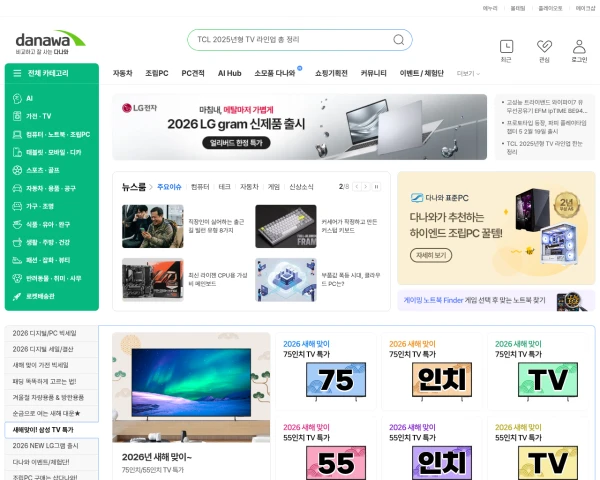Open the PC견적 menu item
This screenshot has height=480, width=600.
point(193,73)
